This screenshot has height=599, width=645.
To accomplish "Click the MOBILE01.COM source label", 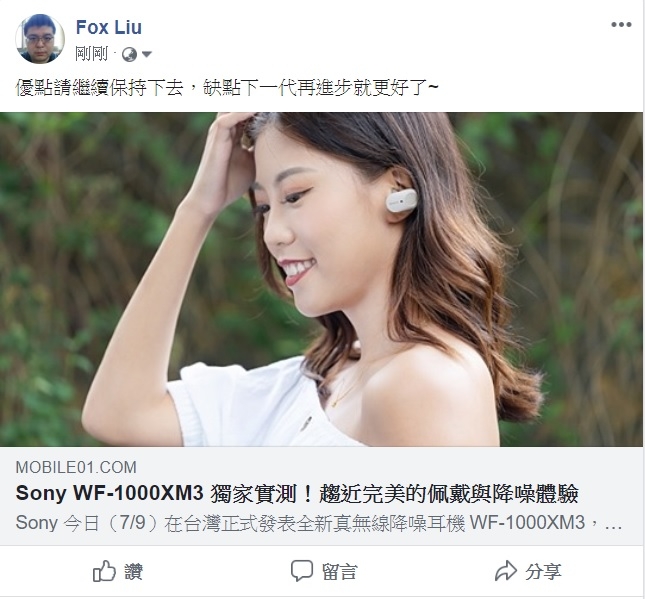I will (x=76, y=467).
